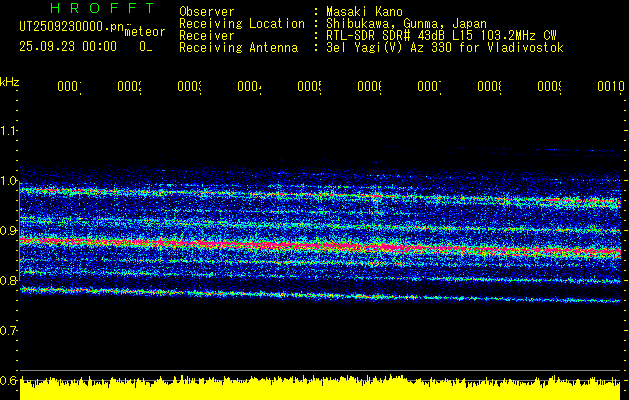The width and height of the screenshot is (629, 400).
Task: Click the Receiver label
Action: click(x=207, y=36)
